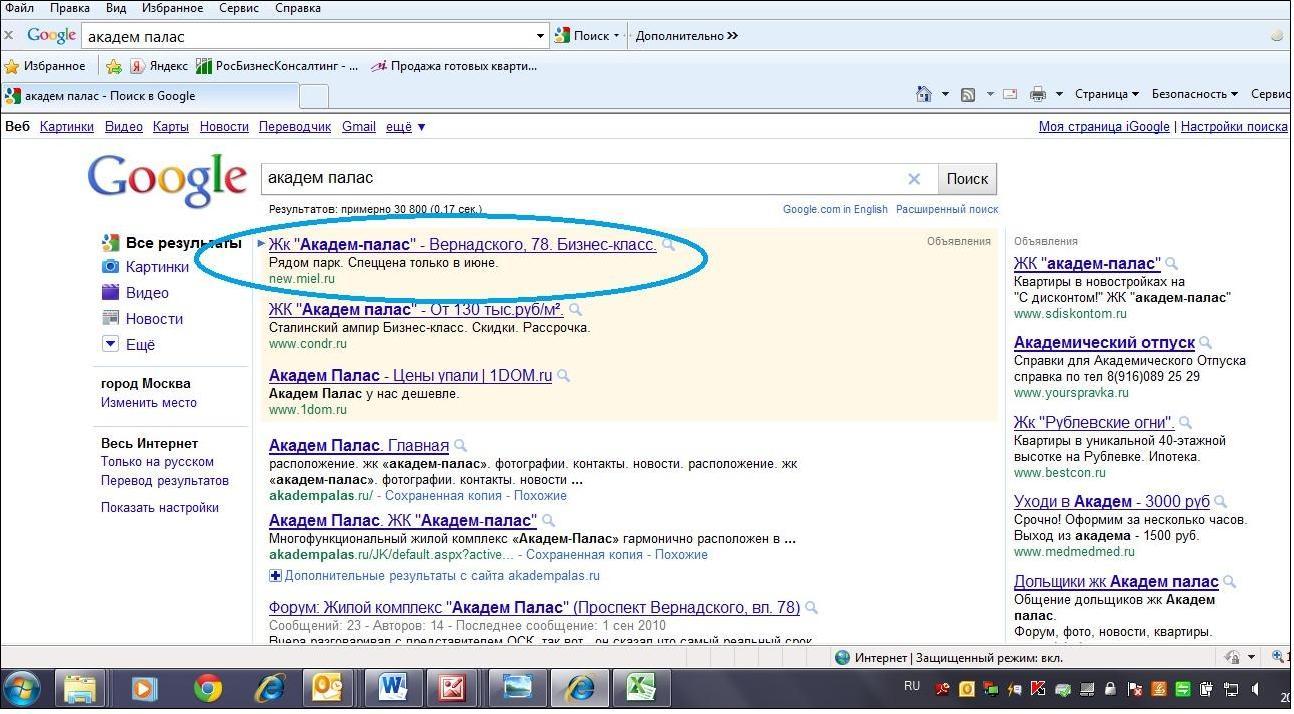This screenshot has width=1294, height=714.
Task: Open dropdown arrow next to toolbar Поиск button
Action: [616, 36]
